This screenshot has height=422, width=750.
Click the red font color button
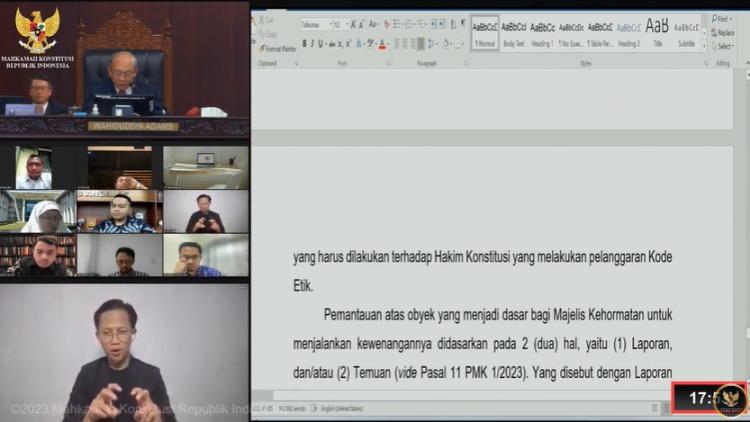pyautogui.click(x=382, y=44)
